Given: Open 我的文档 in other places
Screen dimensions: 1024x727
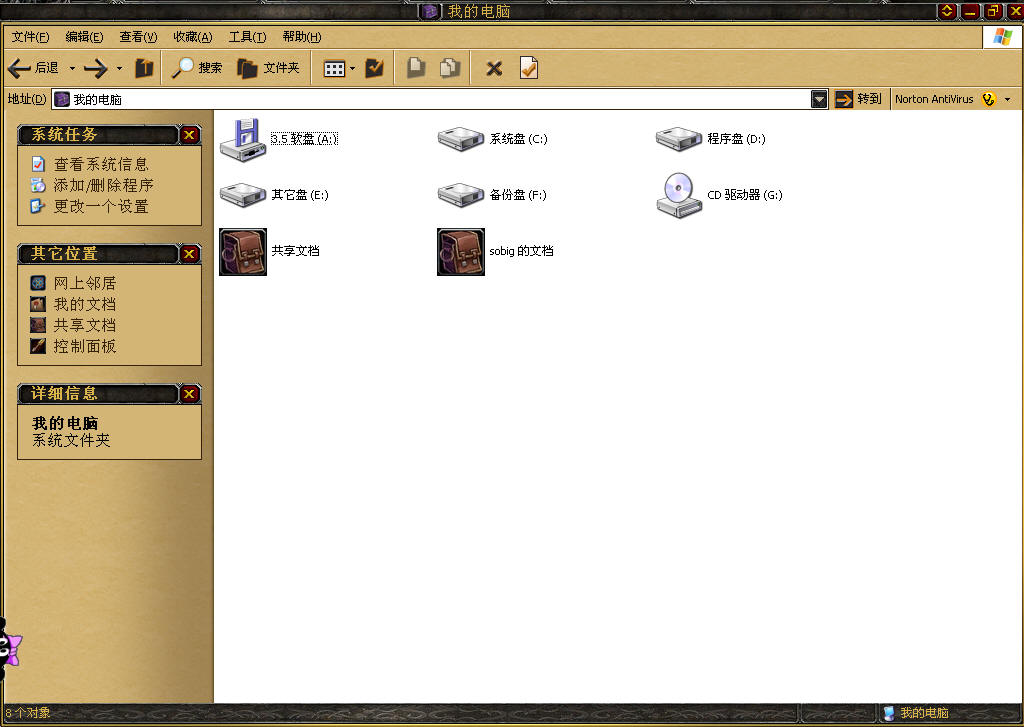Looking at the screenshot, I should tap(85, 304).
